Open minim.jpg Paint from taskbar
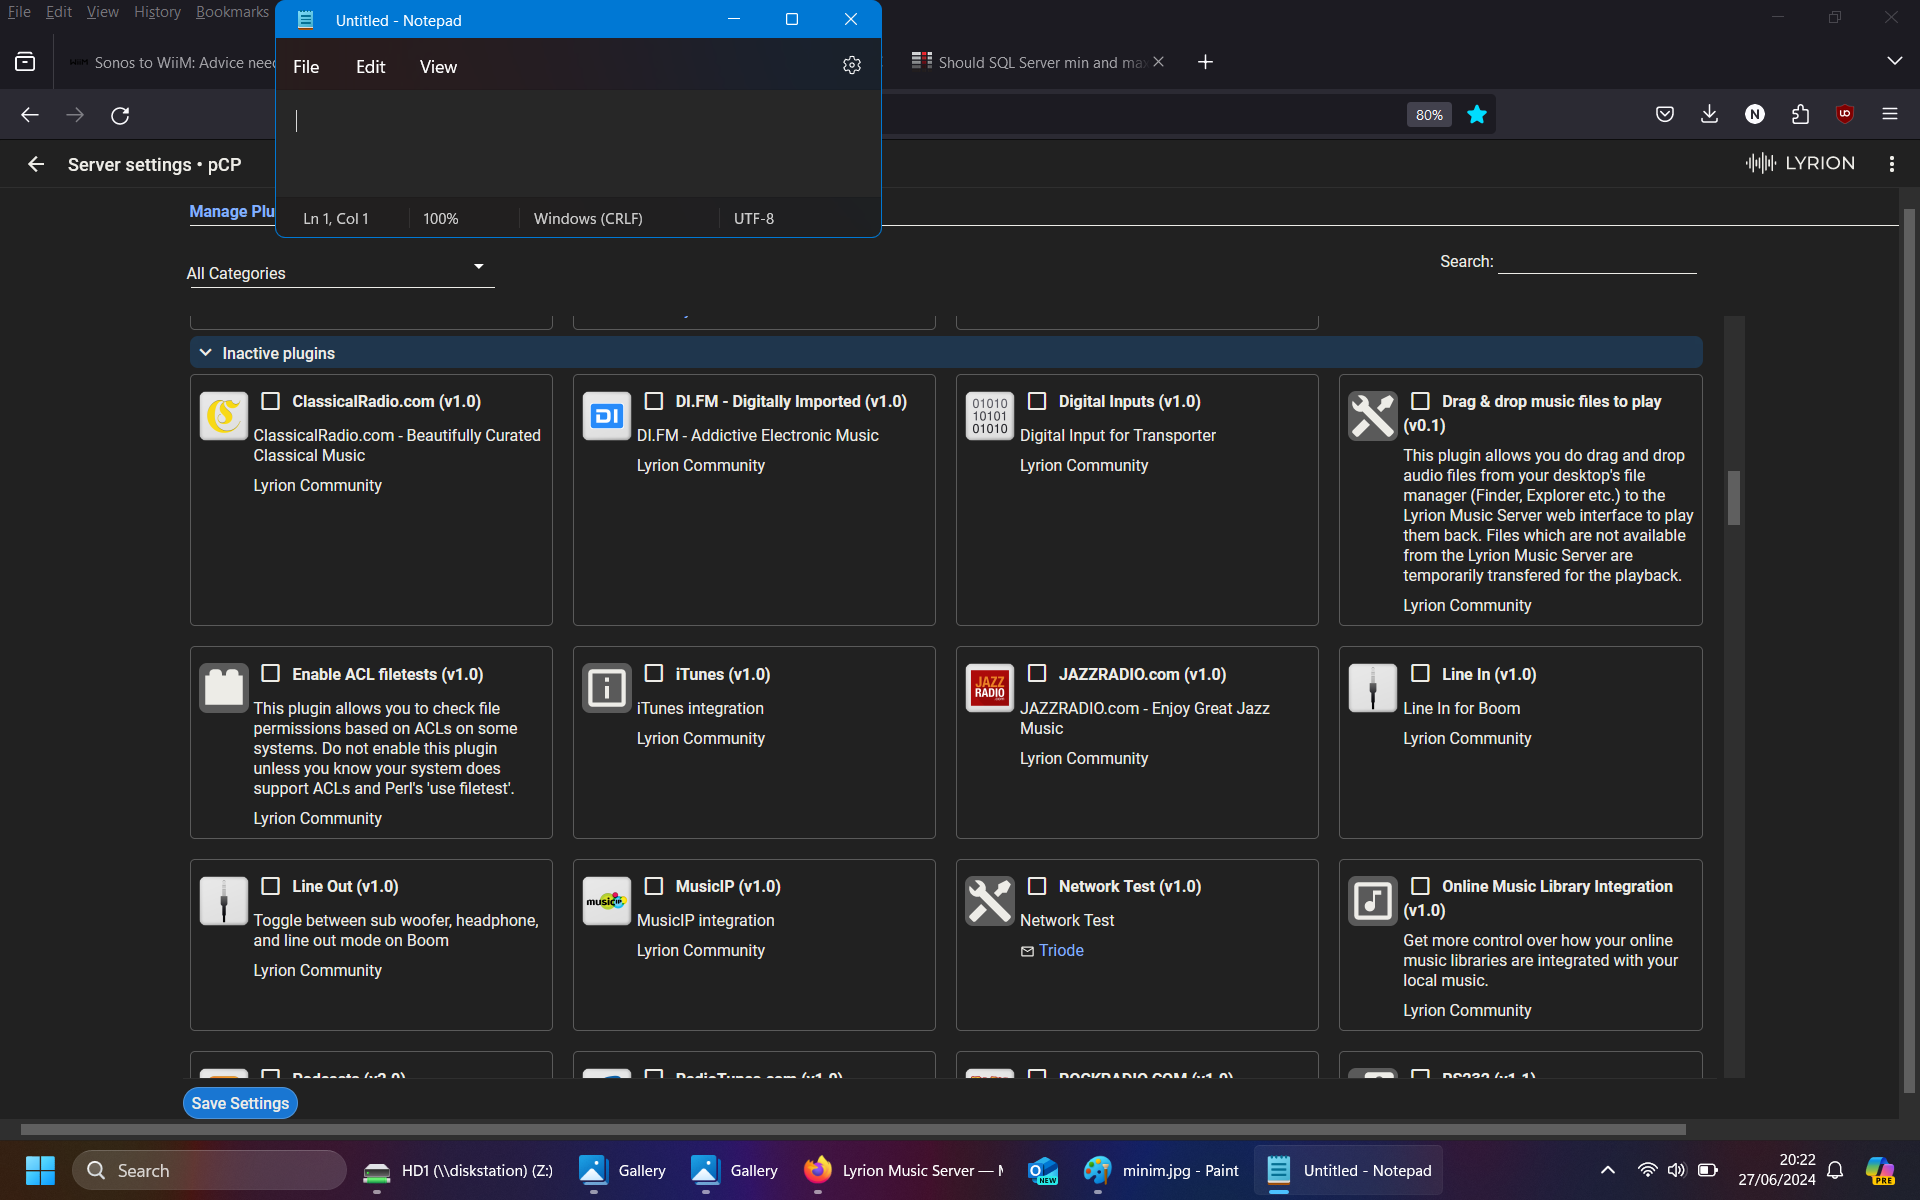This screenshot has height=1200, width=1920. (1161, 1170)
